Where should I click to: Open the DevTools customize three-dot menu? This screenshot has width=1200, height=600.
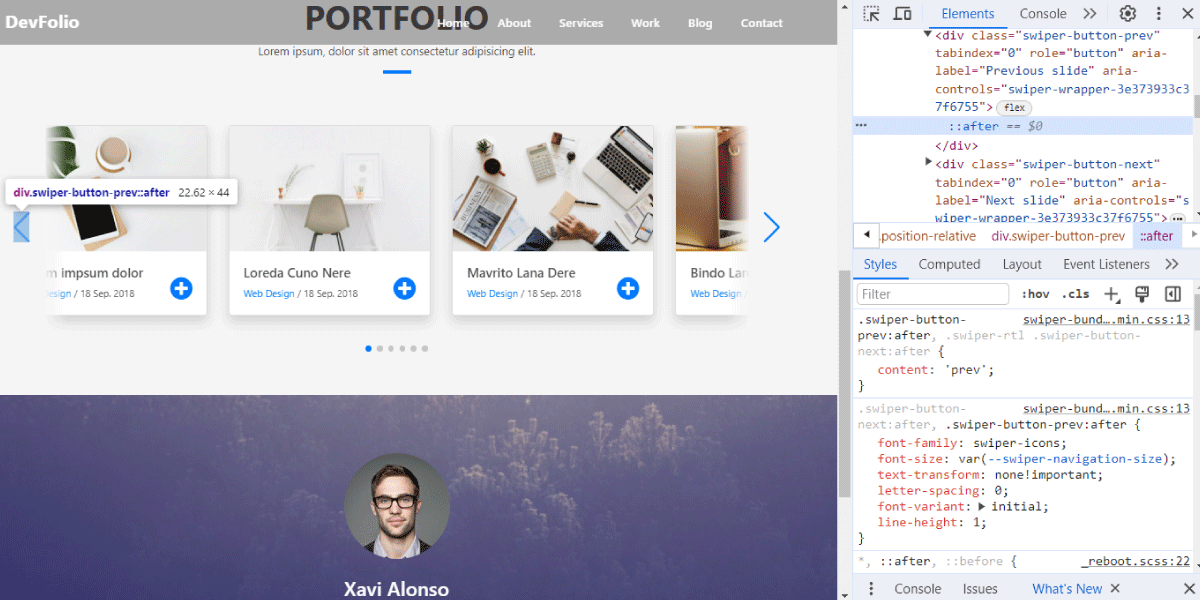1158,14
